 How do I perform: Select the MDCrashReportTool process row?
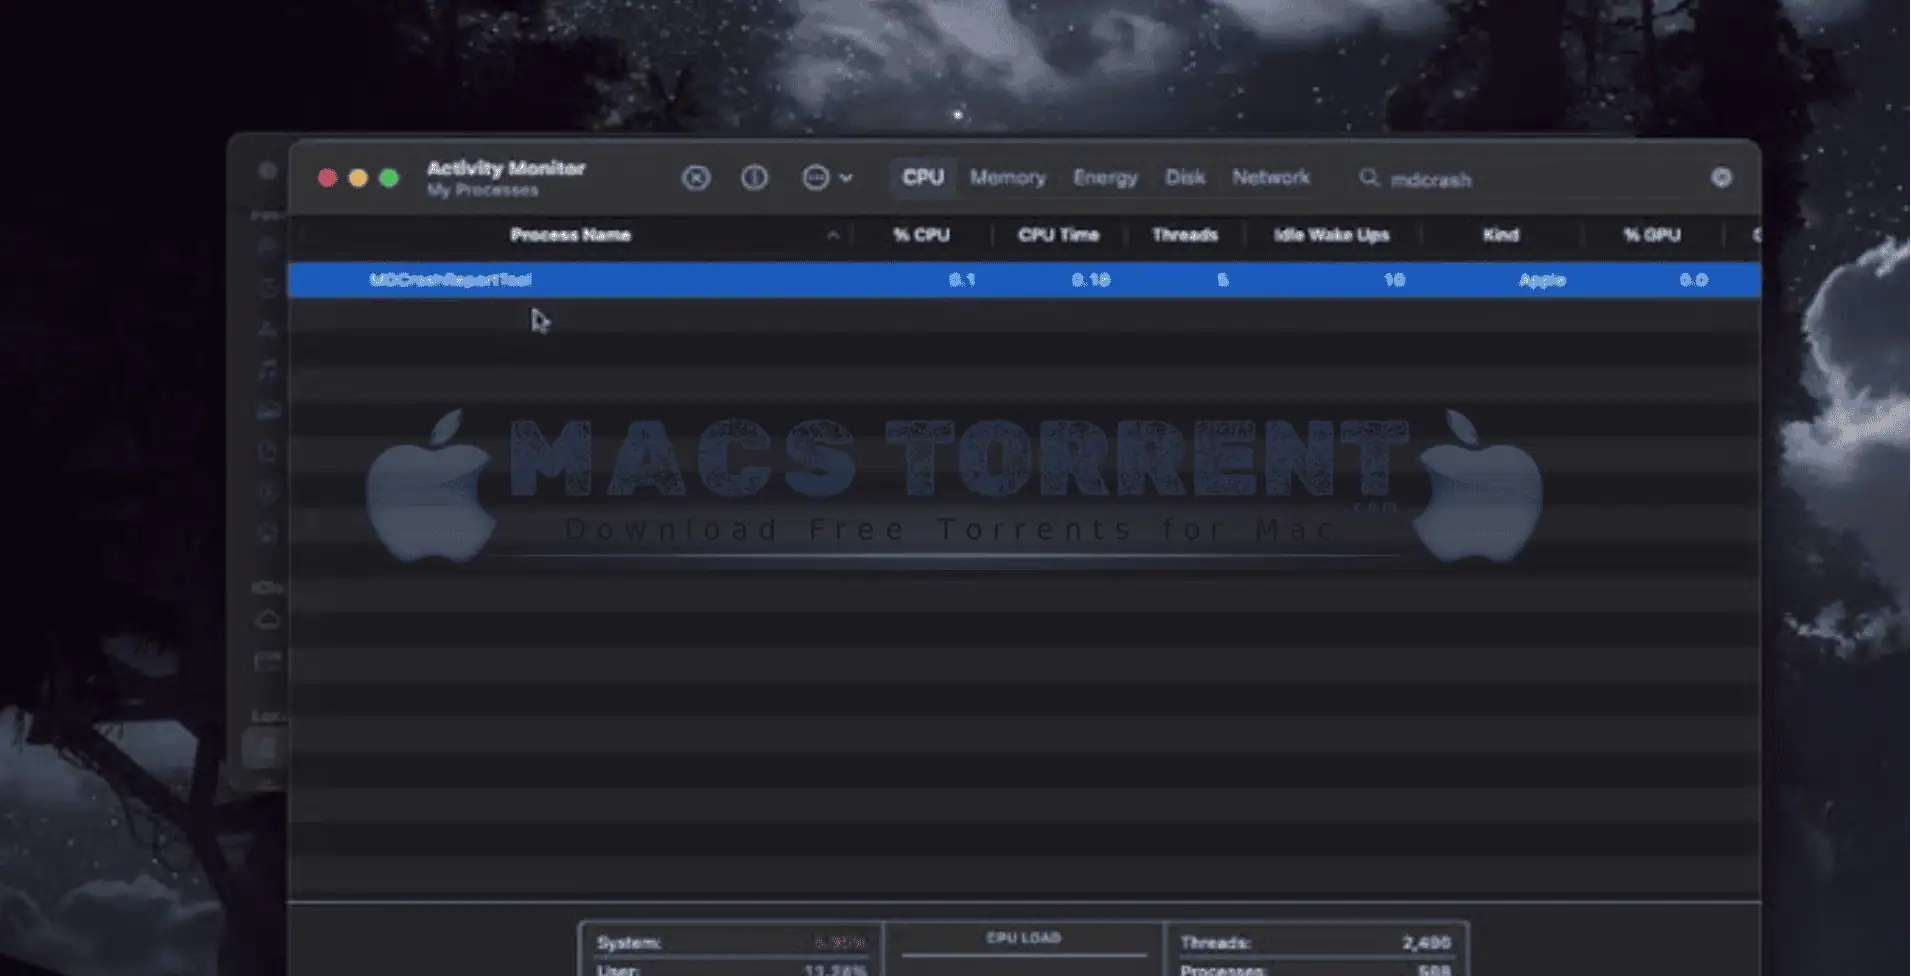[1024, 280]
